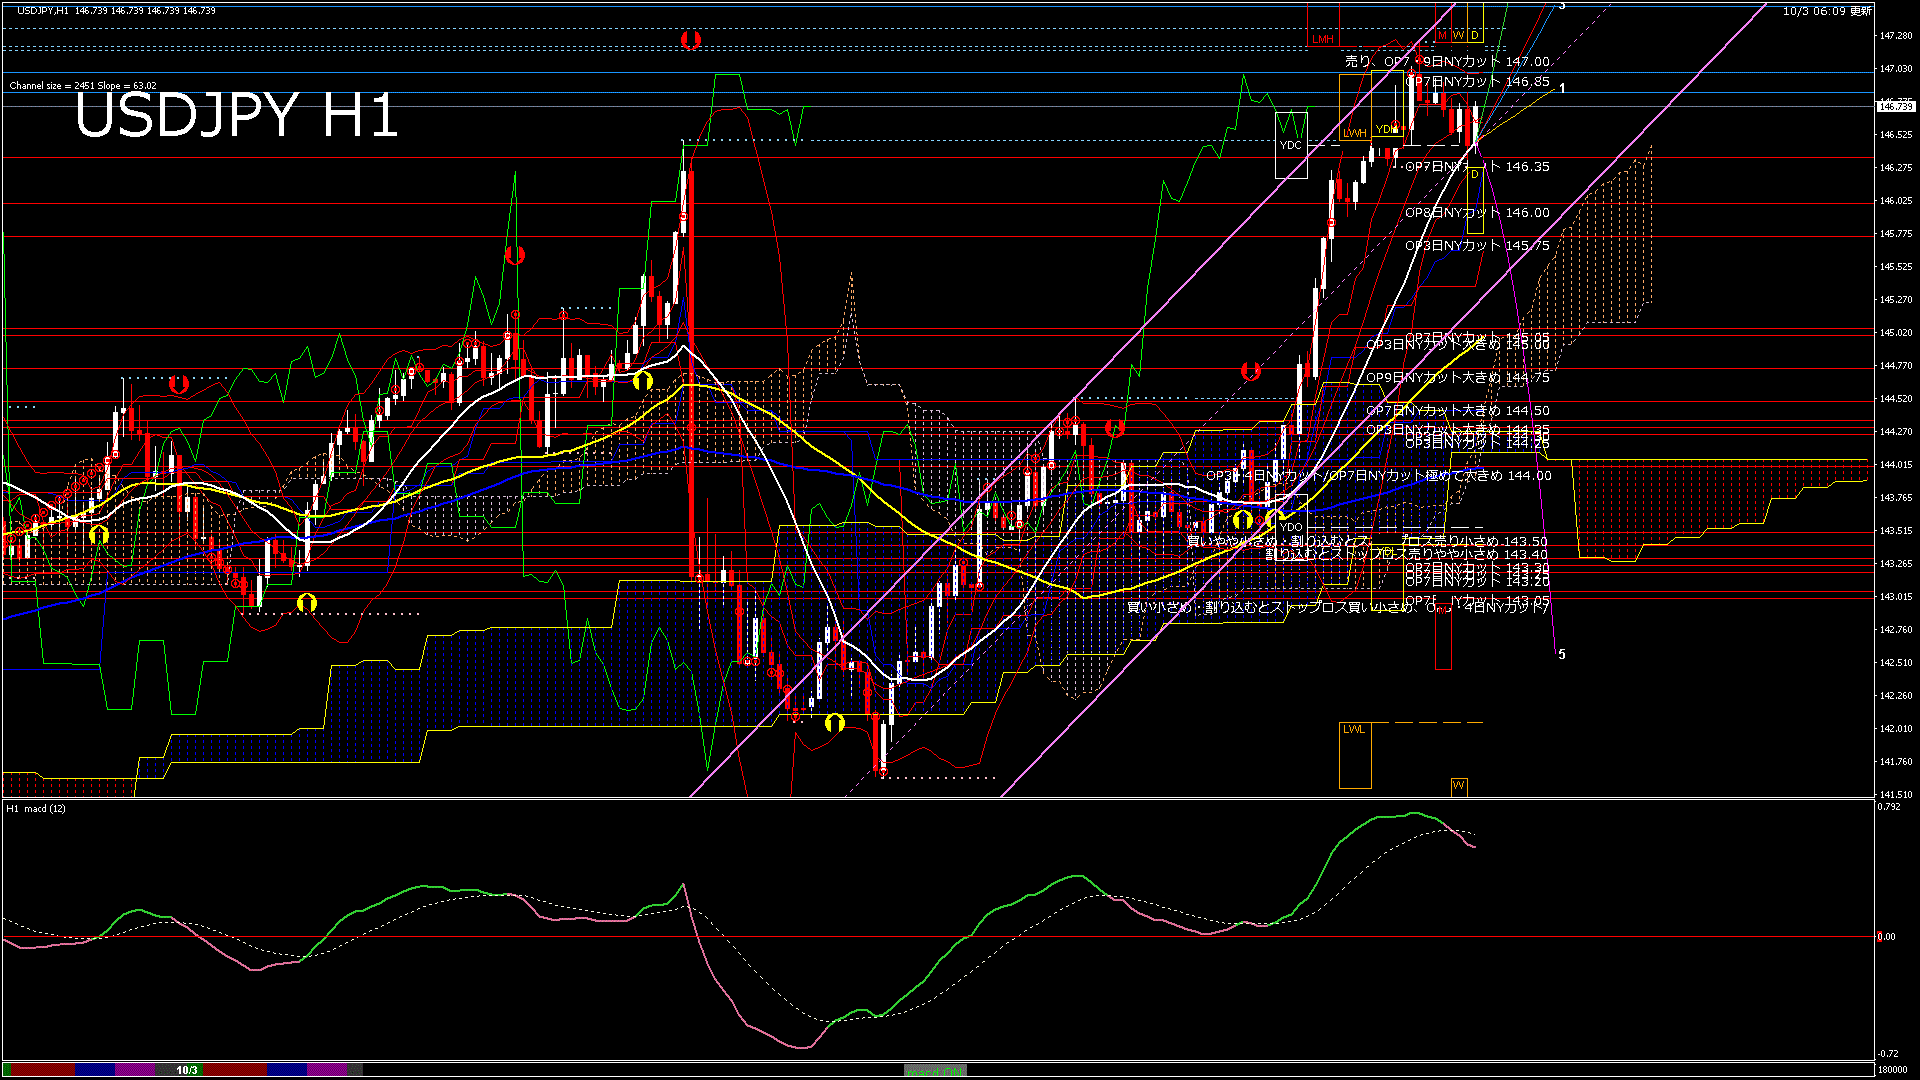Click the OP7日NYカット 146.35 label

pos(1478,167)
